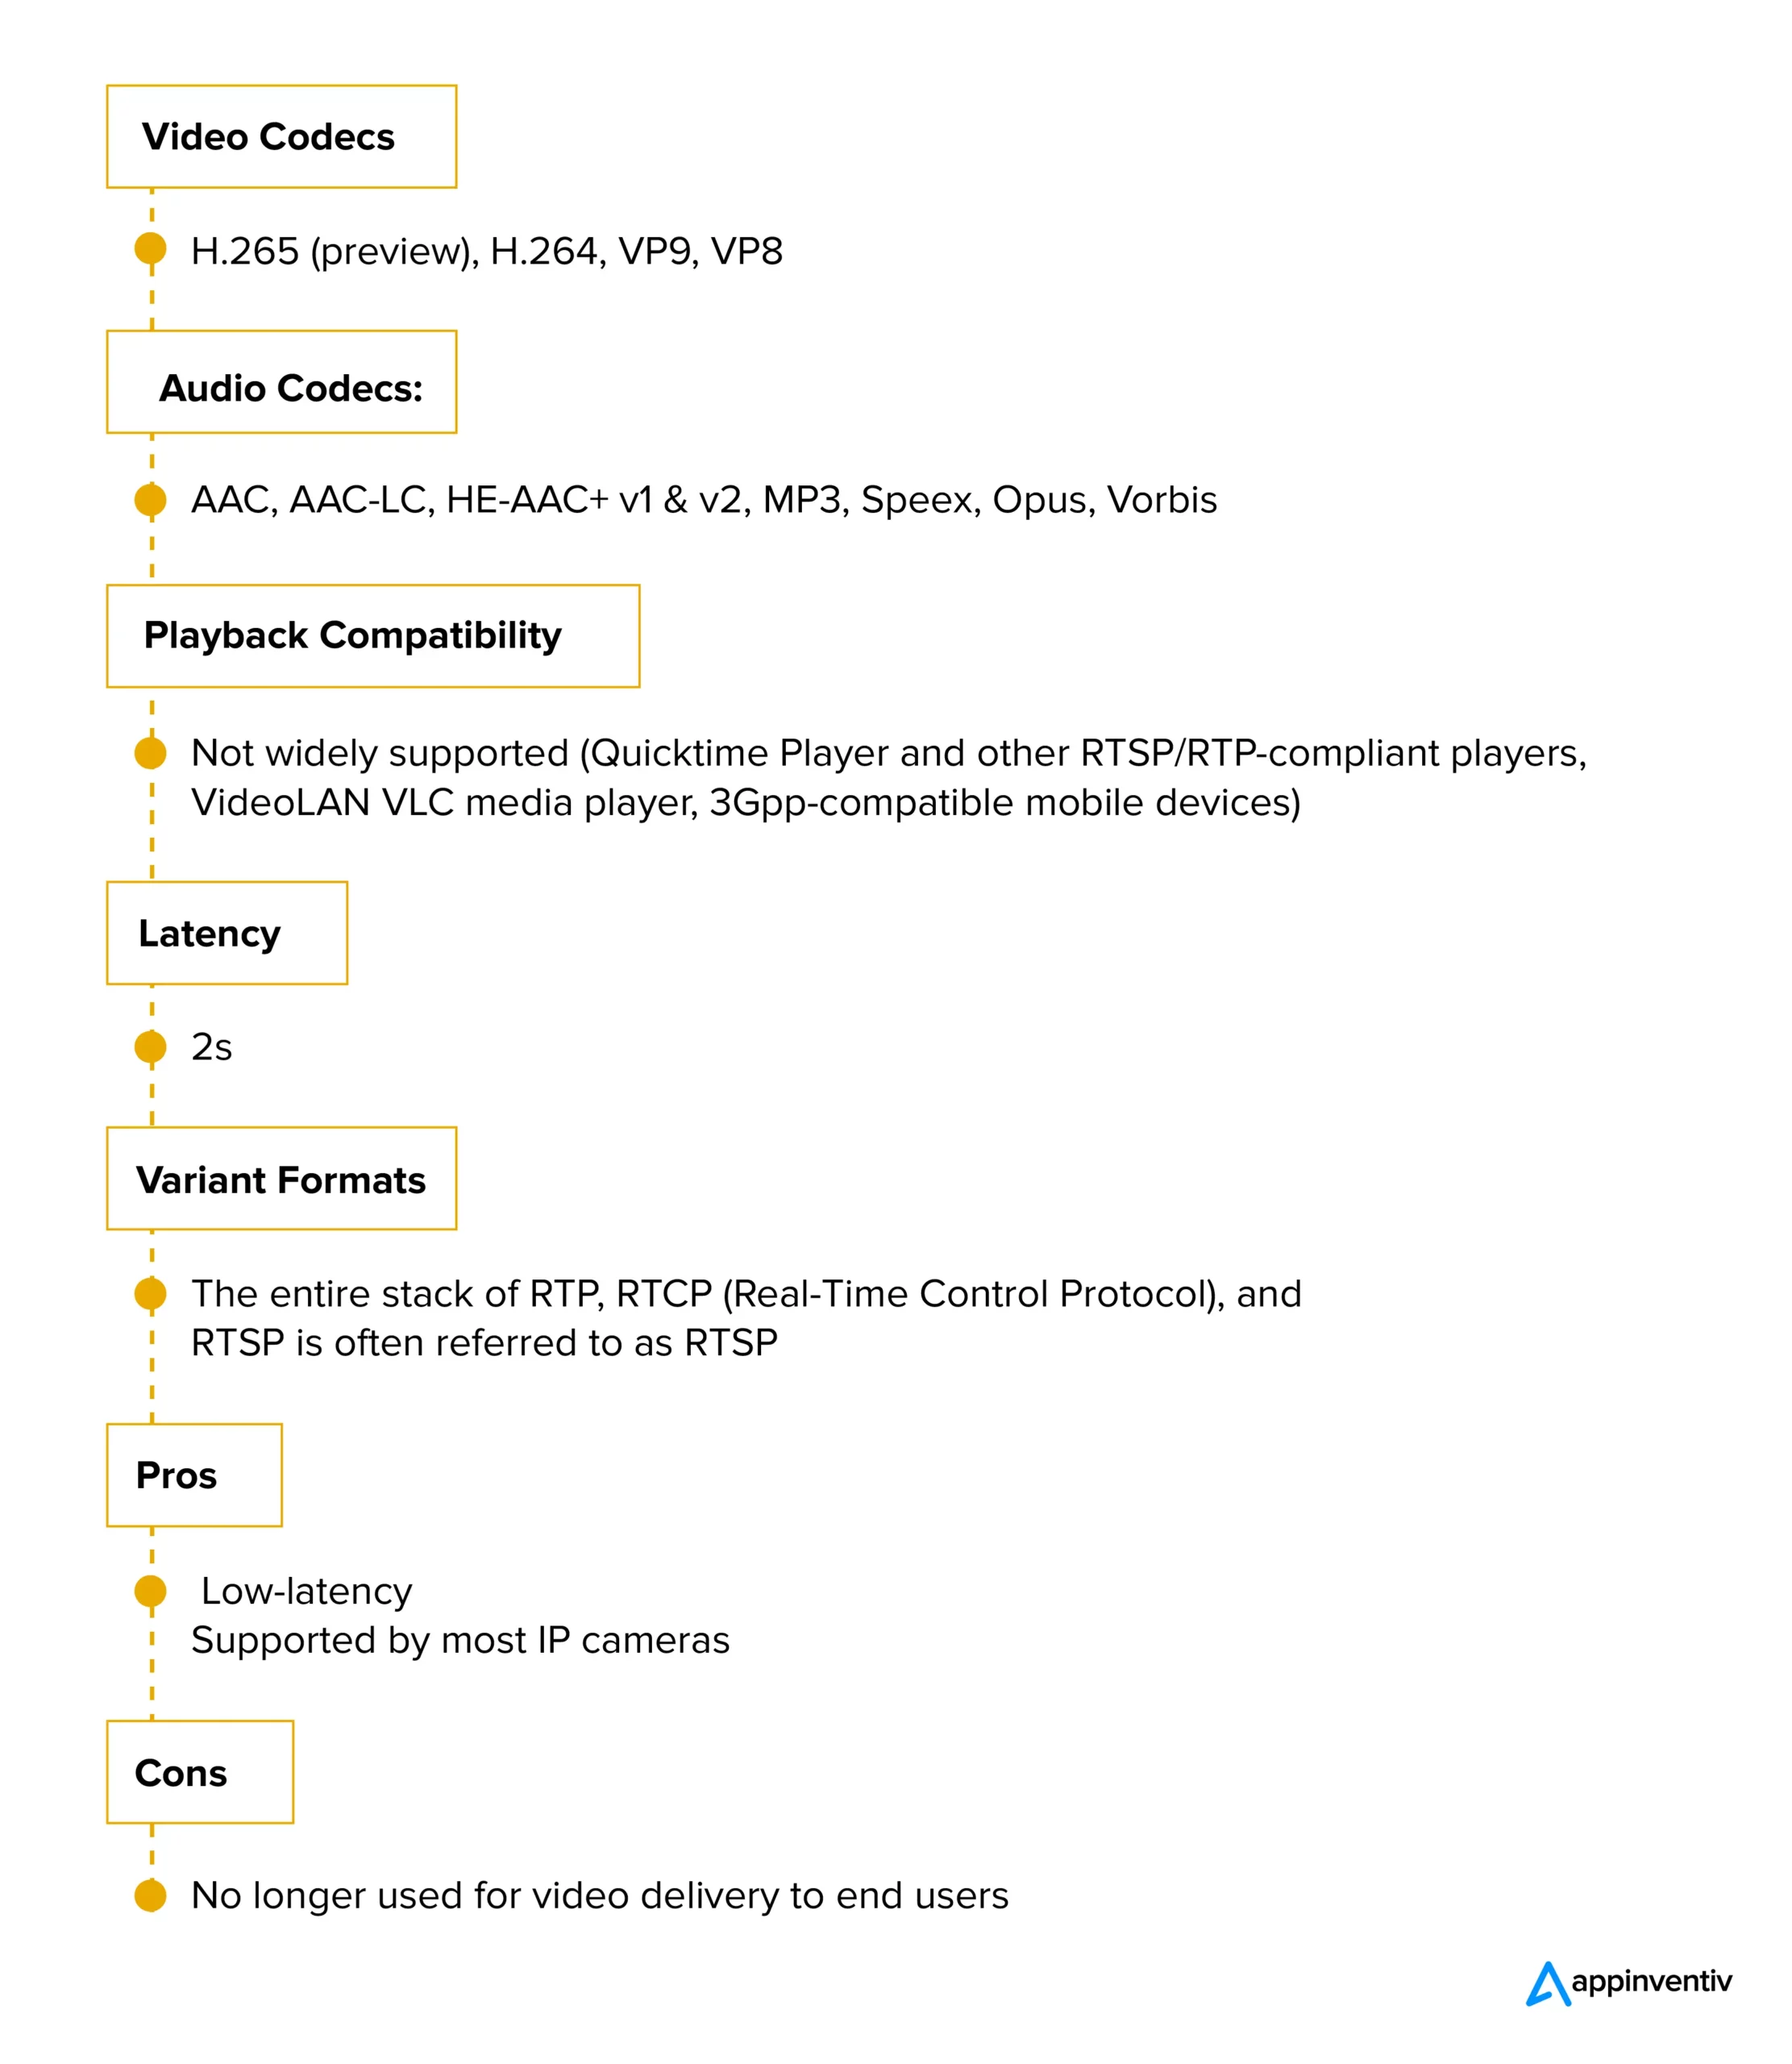Click 'RTSP is often referred to as RTSP' line

484,1342
